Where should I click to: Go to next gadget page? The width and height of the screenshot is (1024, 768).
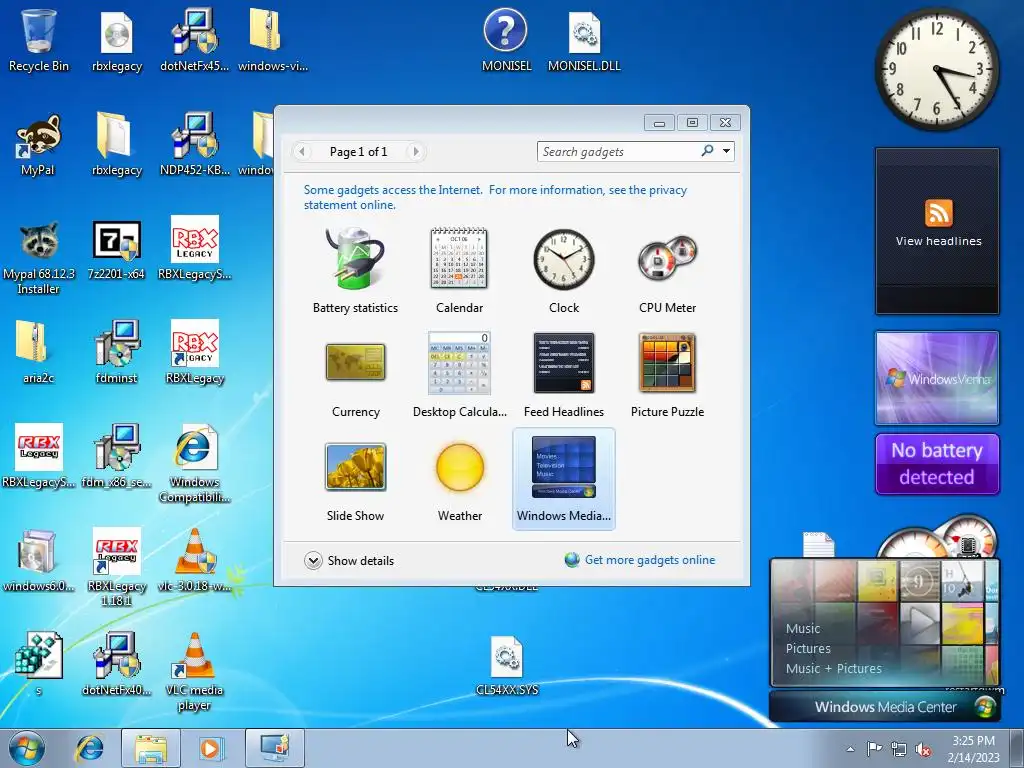coord(415,152)
